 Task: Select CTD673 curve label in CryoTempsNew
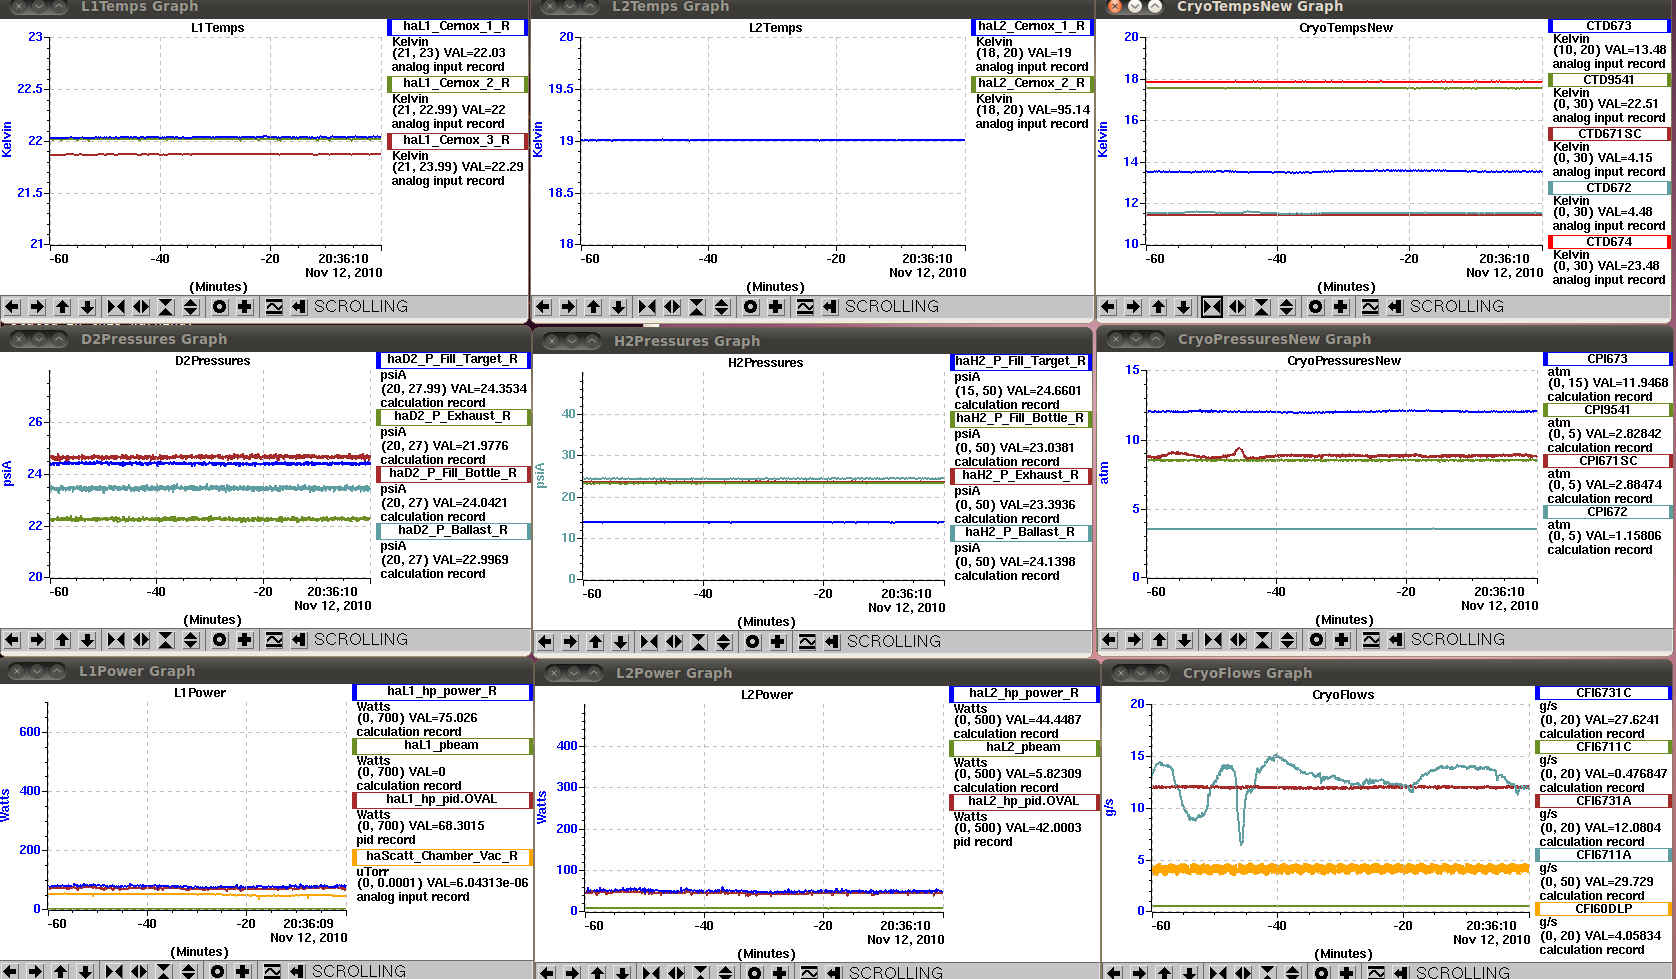coord(1609,26)
